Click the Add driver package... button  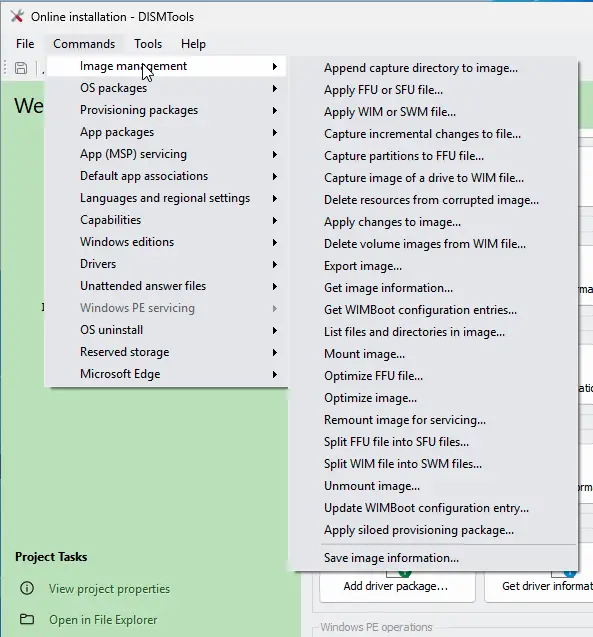coord(397,586)
